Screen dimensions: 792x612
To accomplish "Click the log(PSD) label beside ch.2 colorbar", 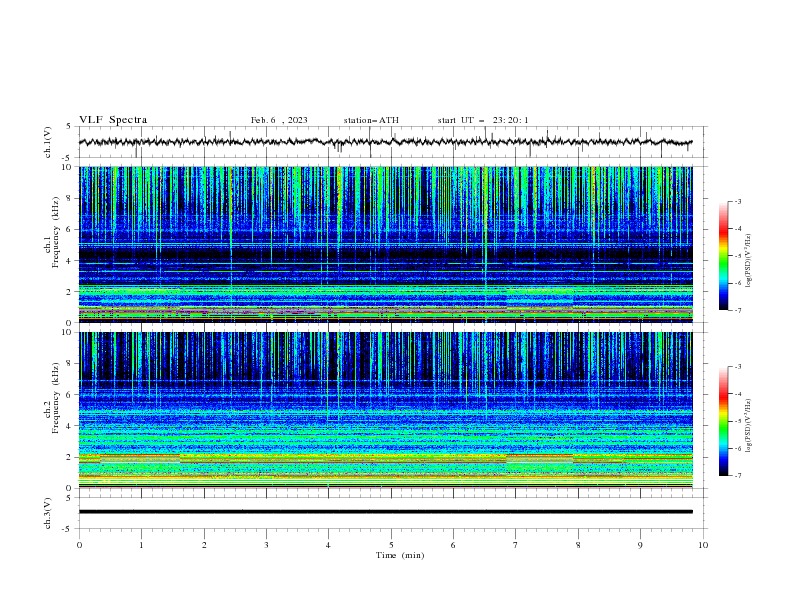I will (x=748, y=426).
